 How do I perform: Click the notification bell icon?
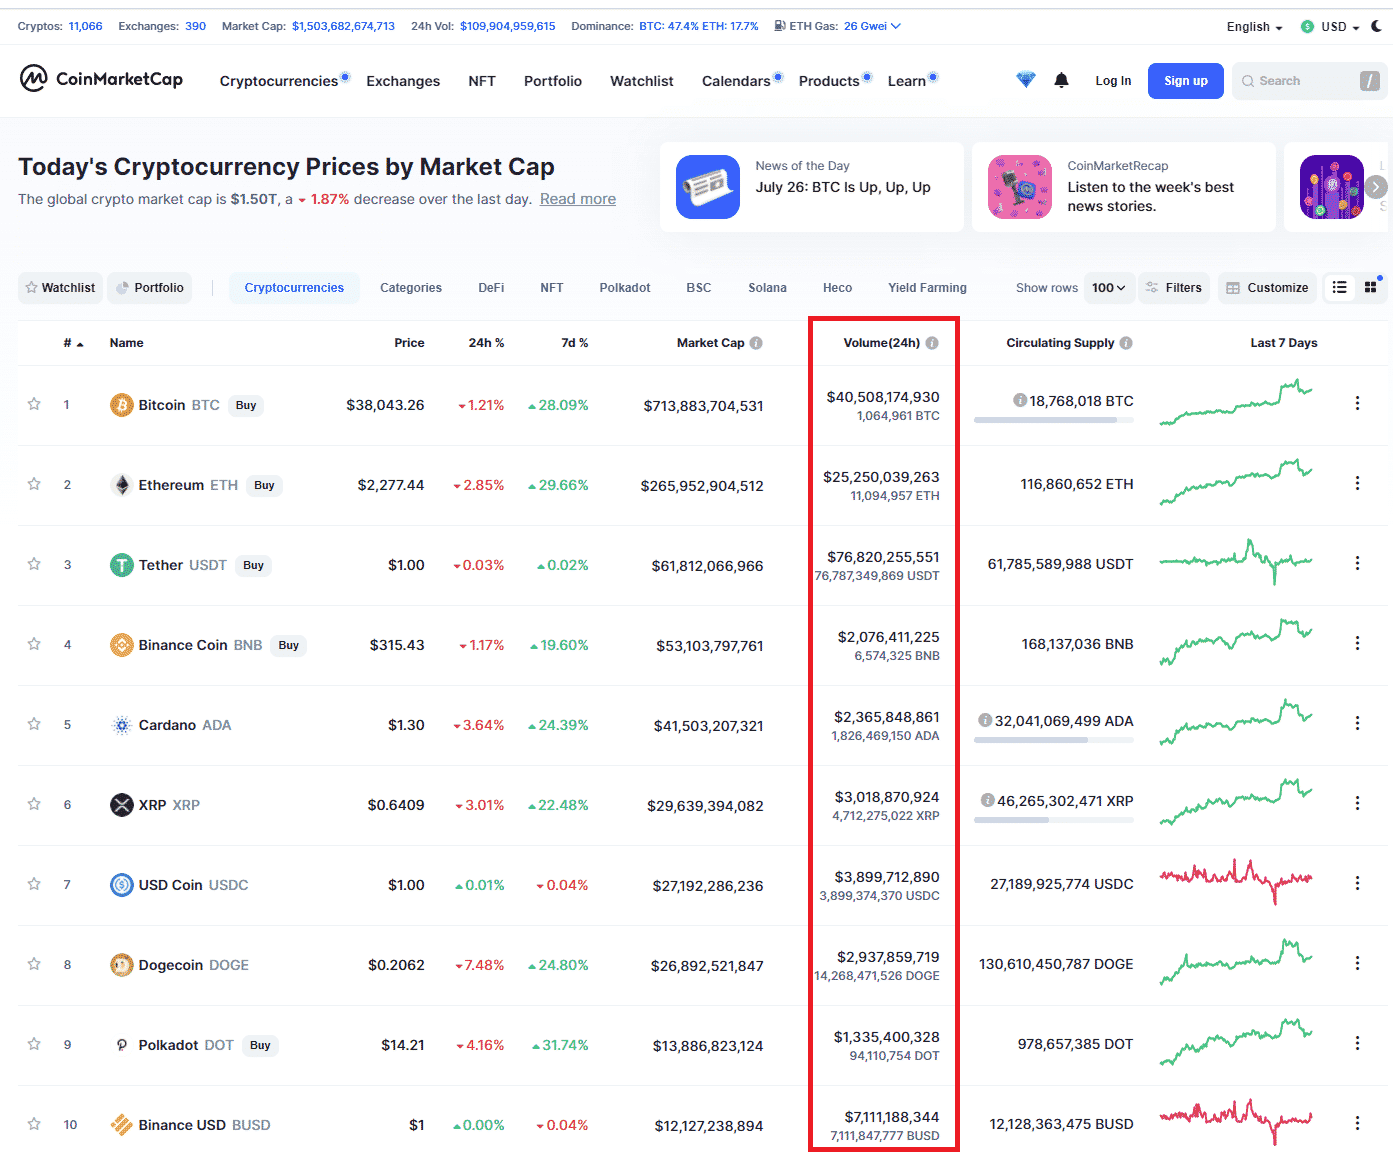(1061, 80)
